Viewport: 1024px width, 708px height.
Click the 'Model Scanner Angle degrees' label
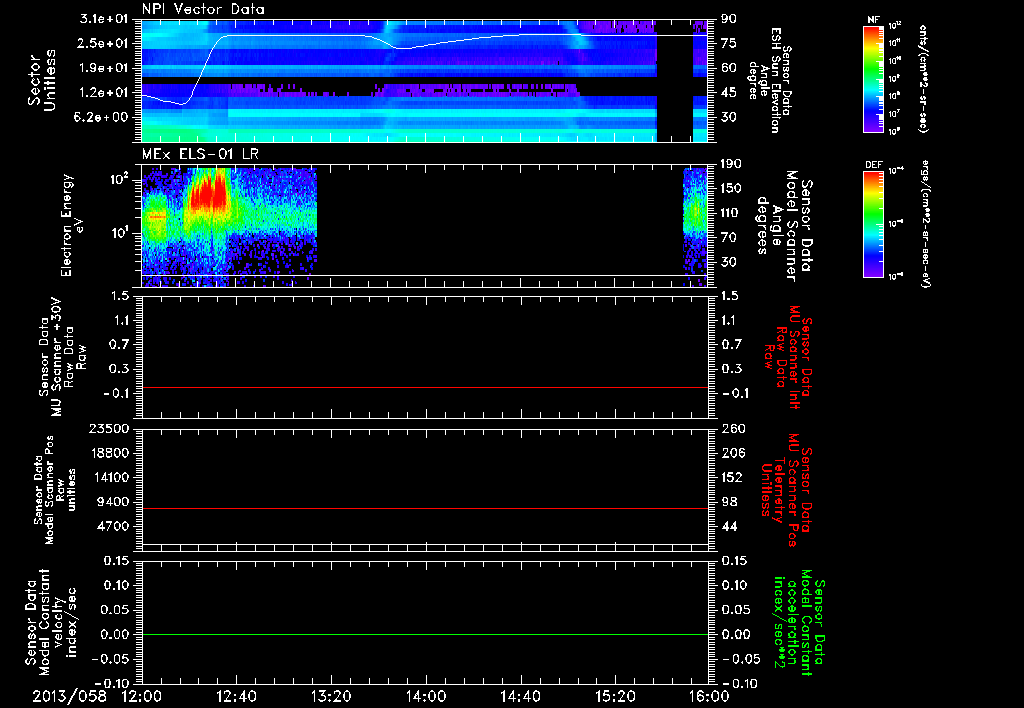tap(783, 226)
